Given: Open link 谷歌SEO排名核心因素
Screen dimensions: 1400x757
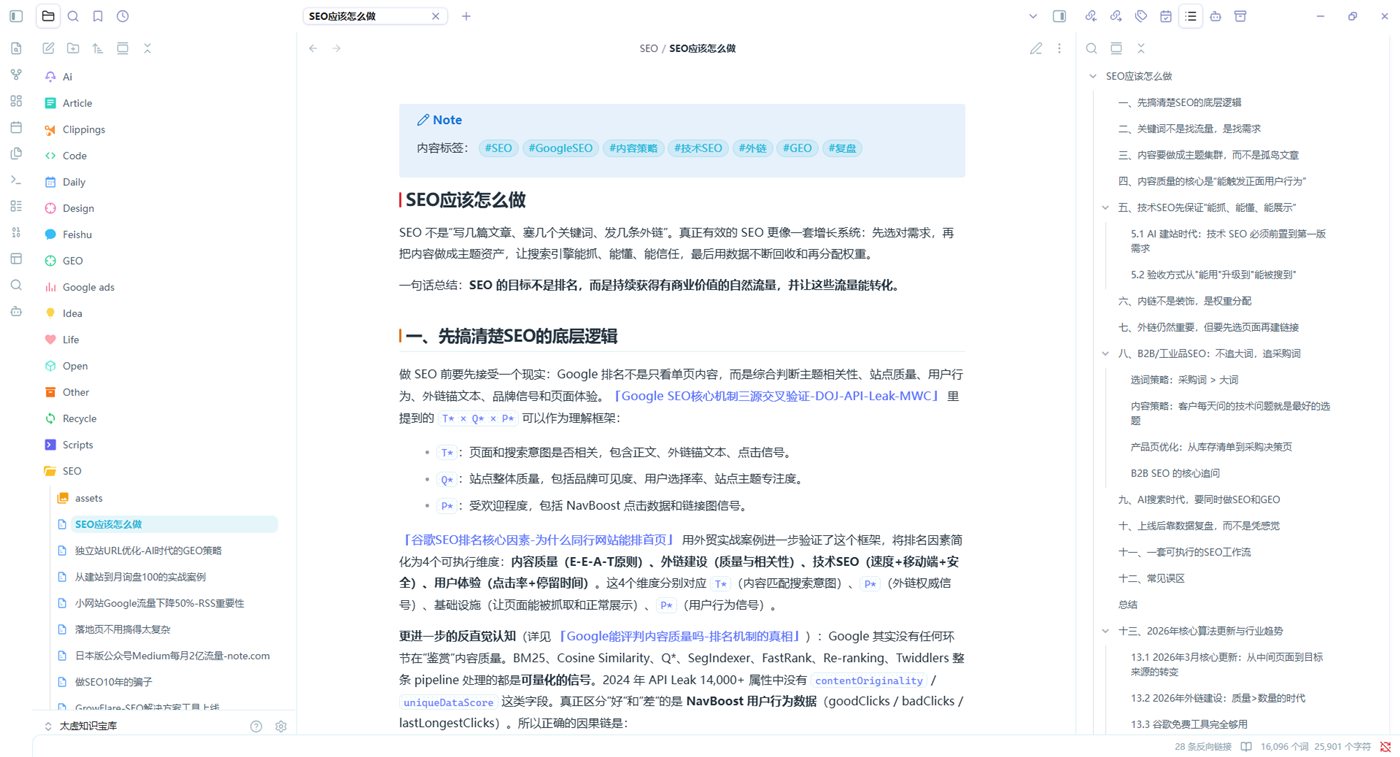Looking at the screenshot, I should (x=538, y=540).
